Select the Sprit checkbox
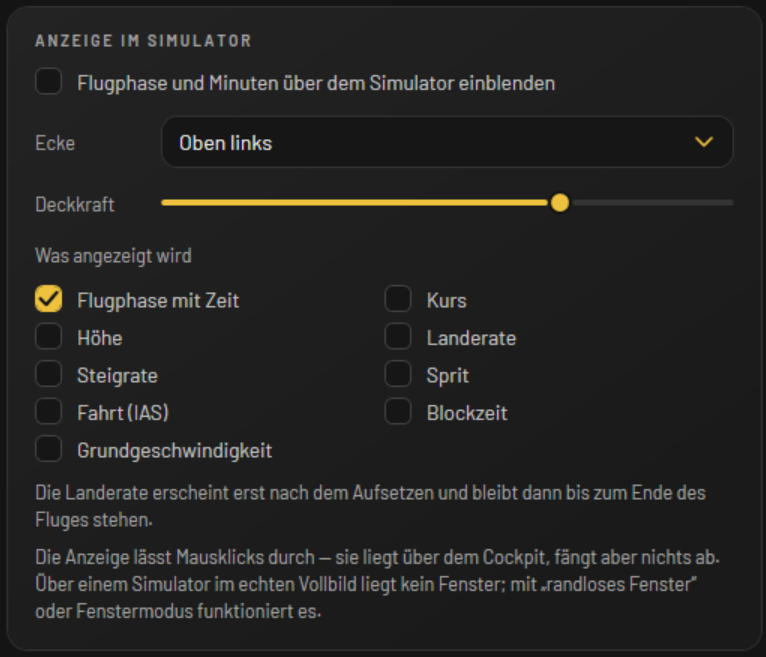 pyautogui.click(x=398, y=374)
